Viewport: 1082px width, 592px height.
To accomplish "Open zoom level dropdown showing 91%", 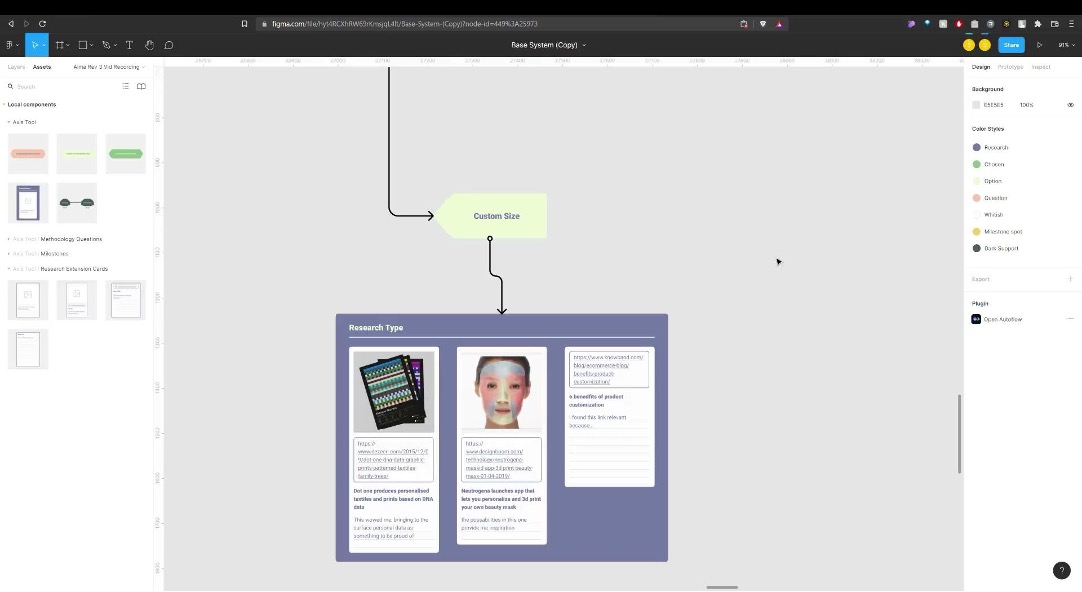I will pos(1066,45).
